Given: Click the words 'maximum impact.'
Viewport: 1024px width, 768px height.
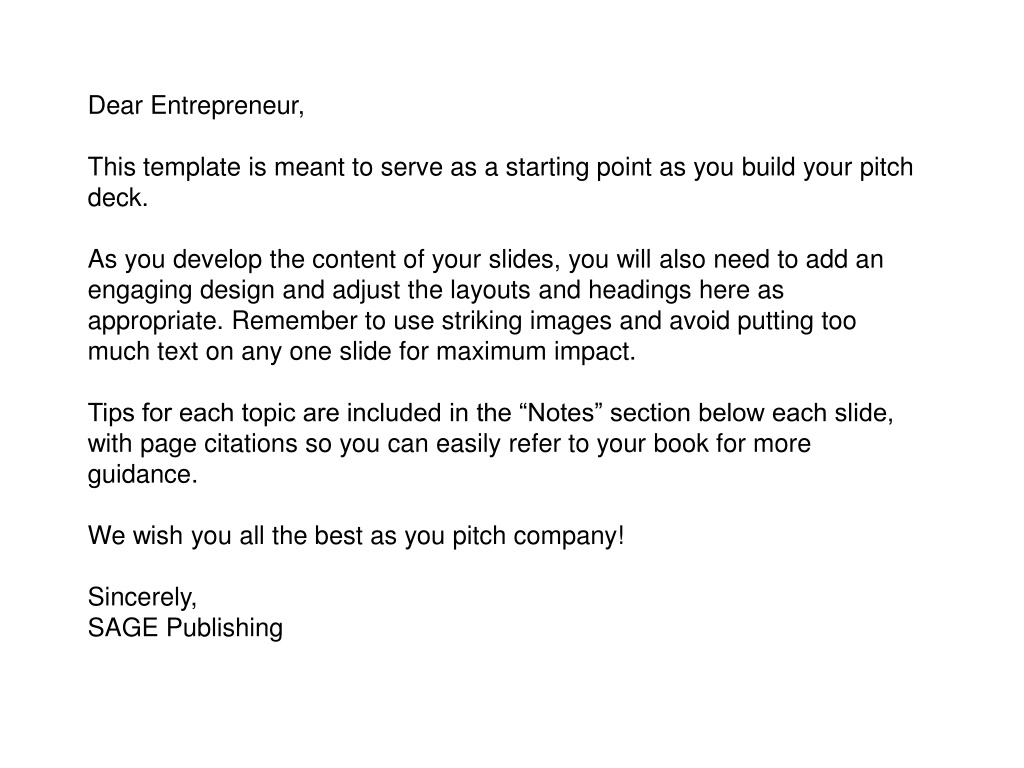Looking at the screenshot, I should pos(536,352).
